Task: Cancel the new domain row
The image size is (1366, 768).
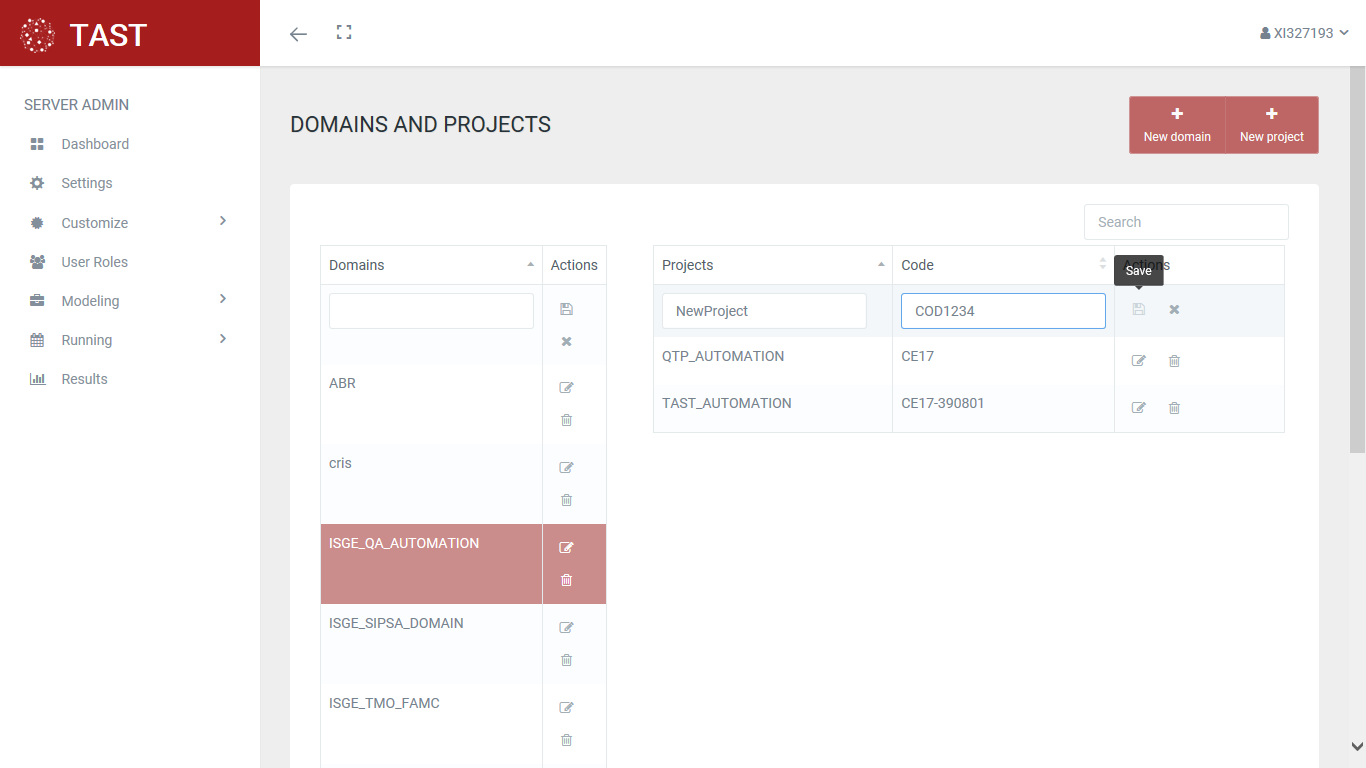Action: (x=566, y=342)
